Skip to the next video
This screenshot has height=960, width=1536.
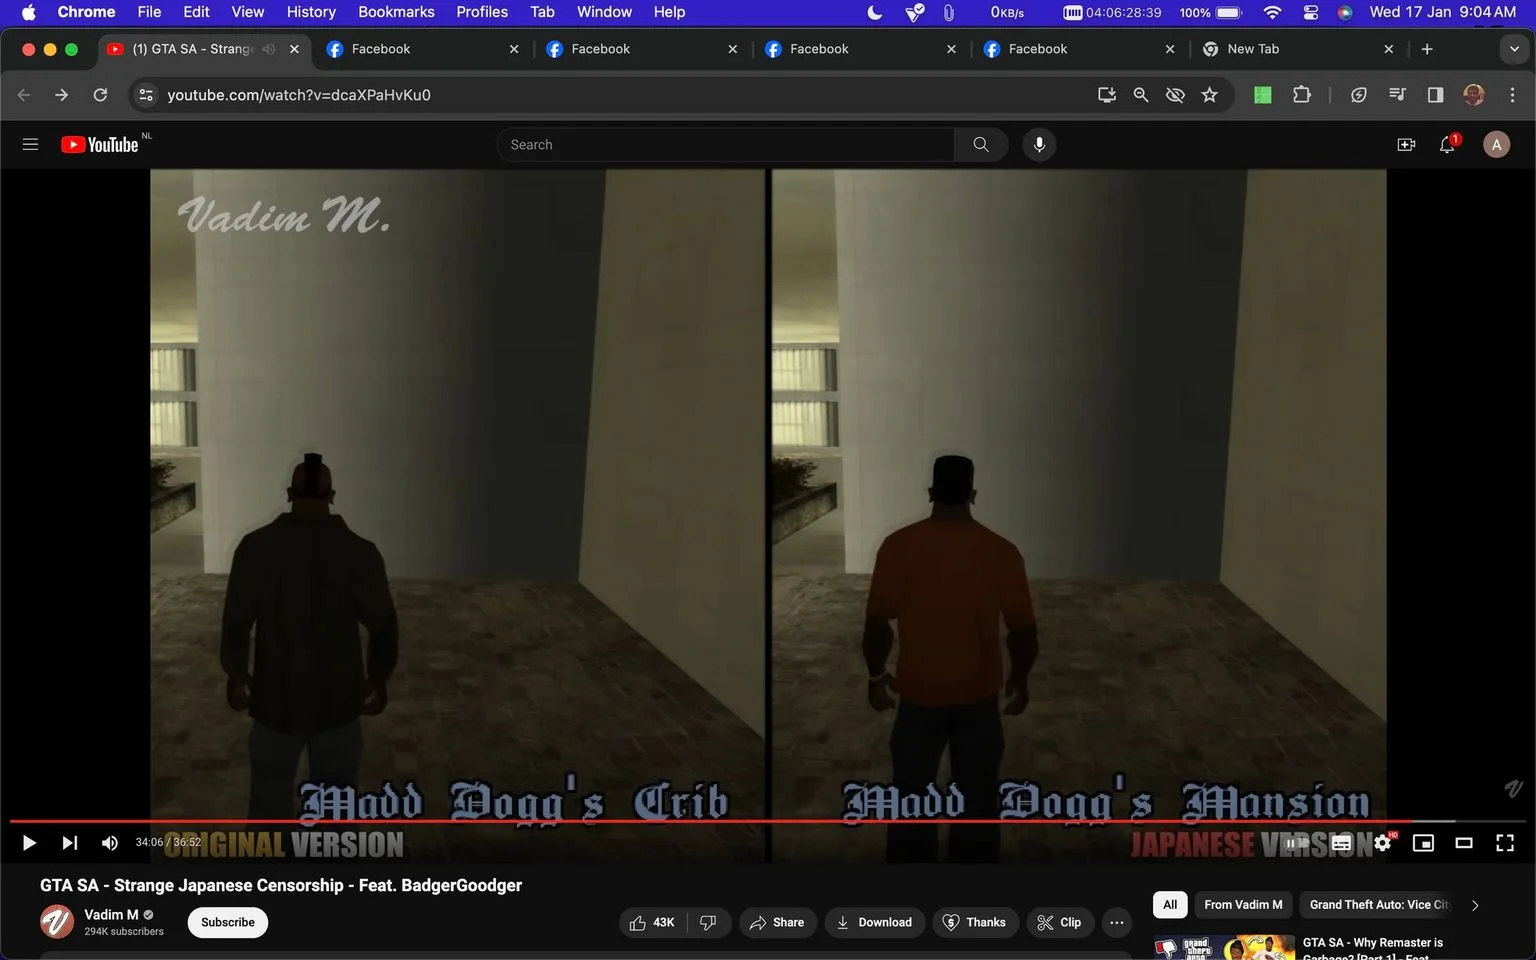[69, 843]
